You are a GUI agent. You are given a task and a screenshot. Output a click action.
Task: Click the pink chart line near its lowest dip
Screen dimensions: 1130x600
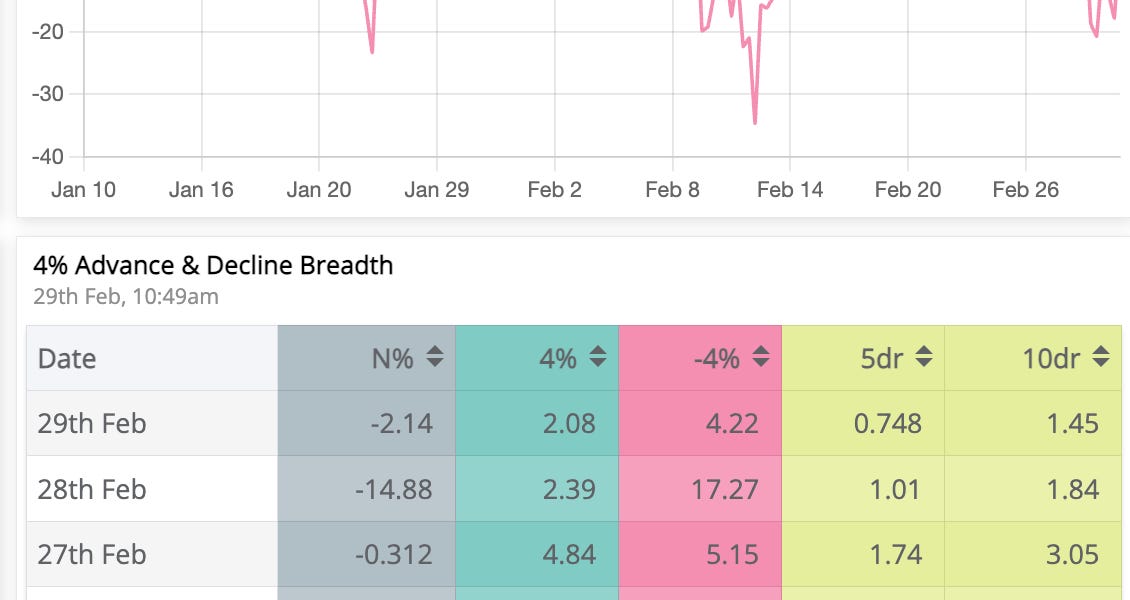click(x=752, y=120)
